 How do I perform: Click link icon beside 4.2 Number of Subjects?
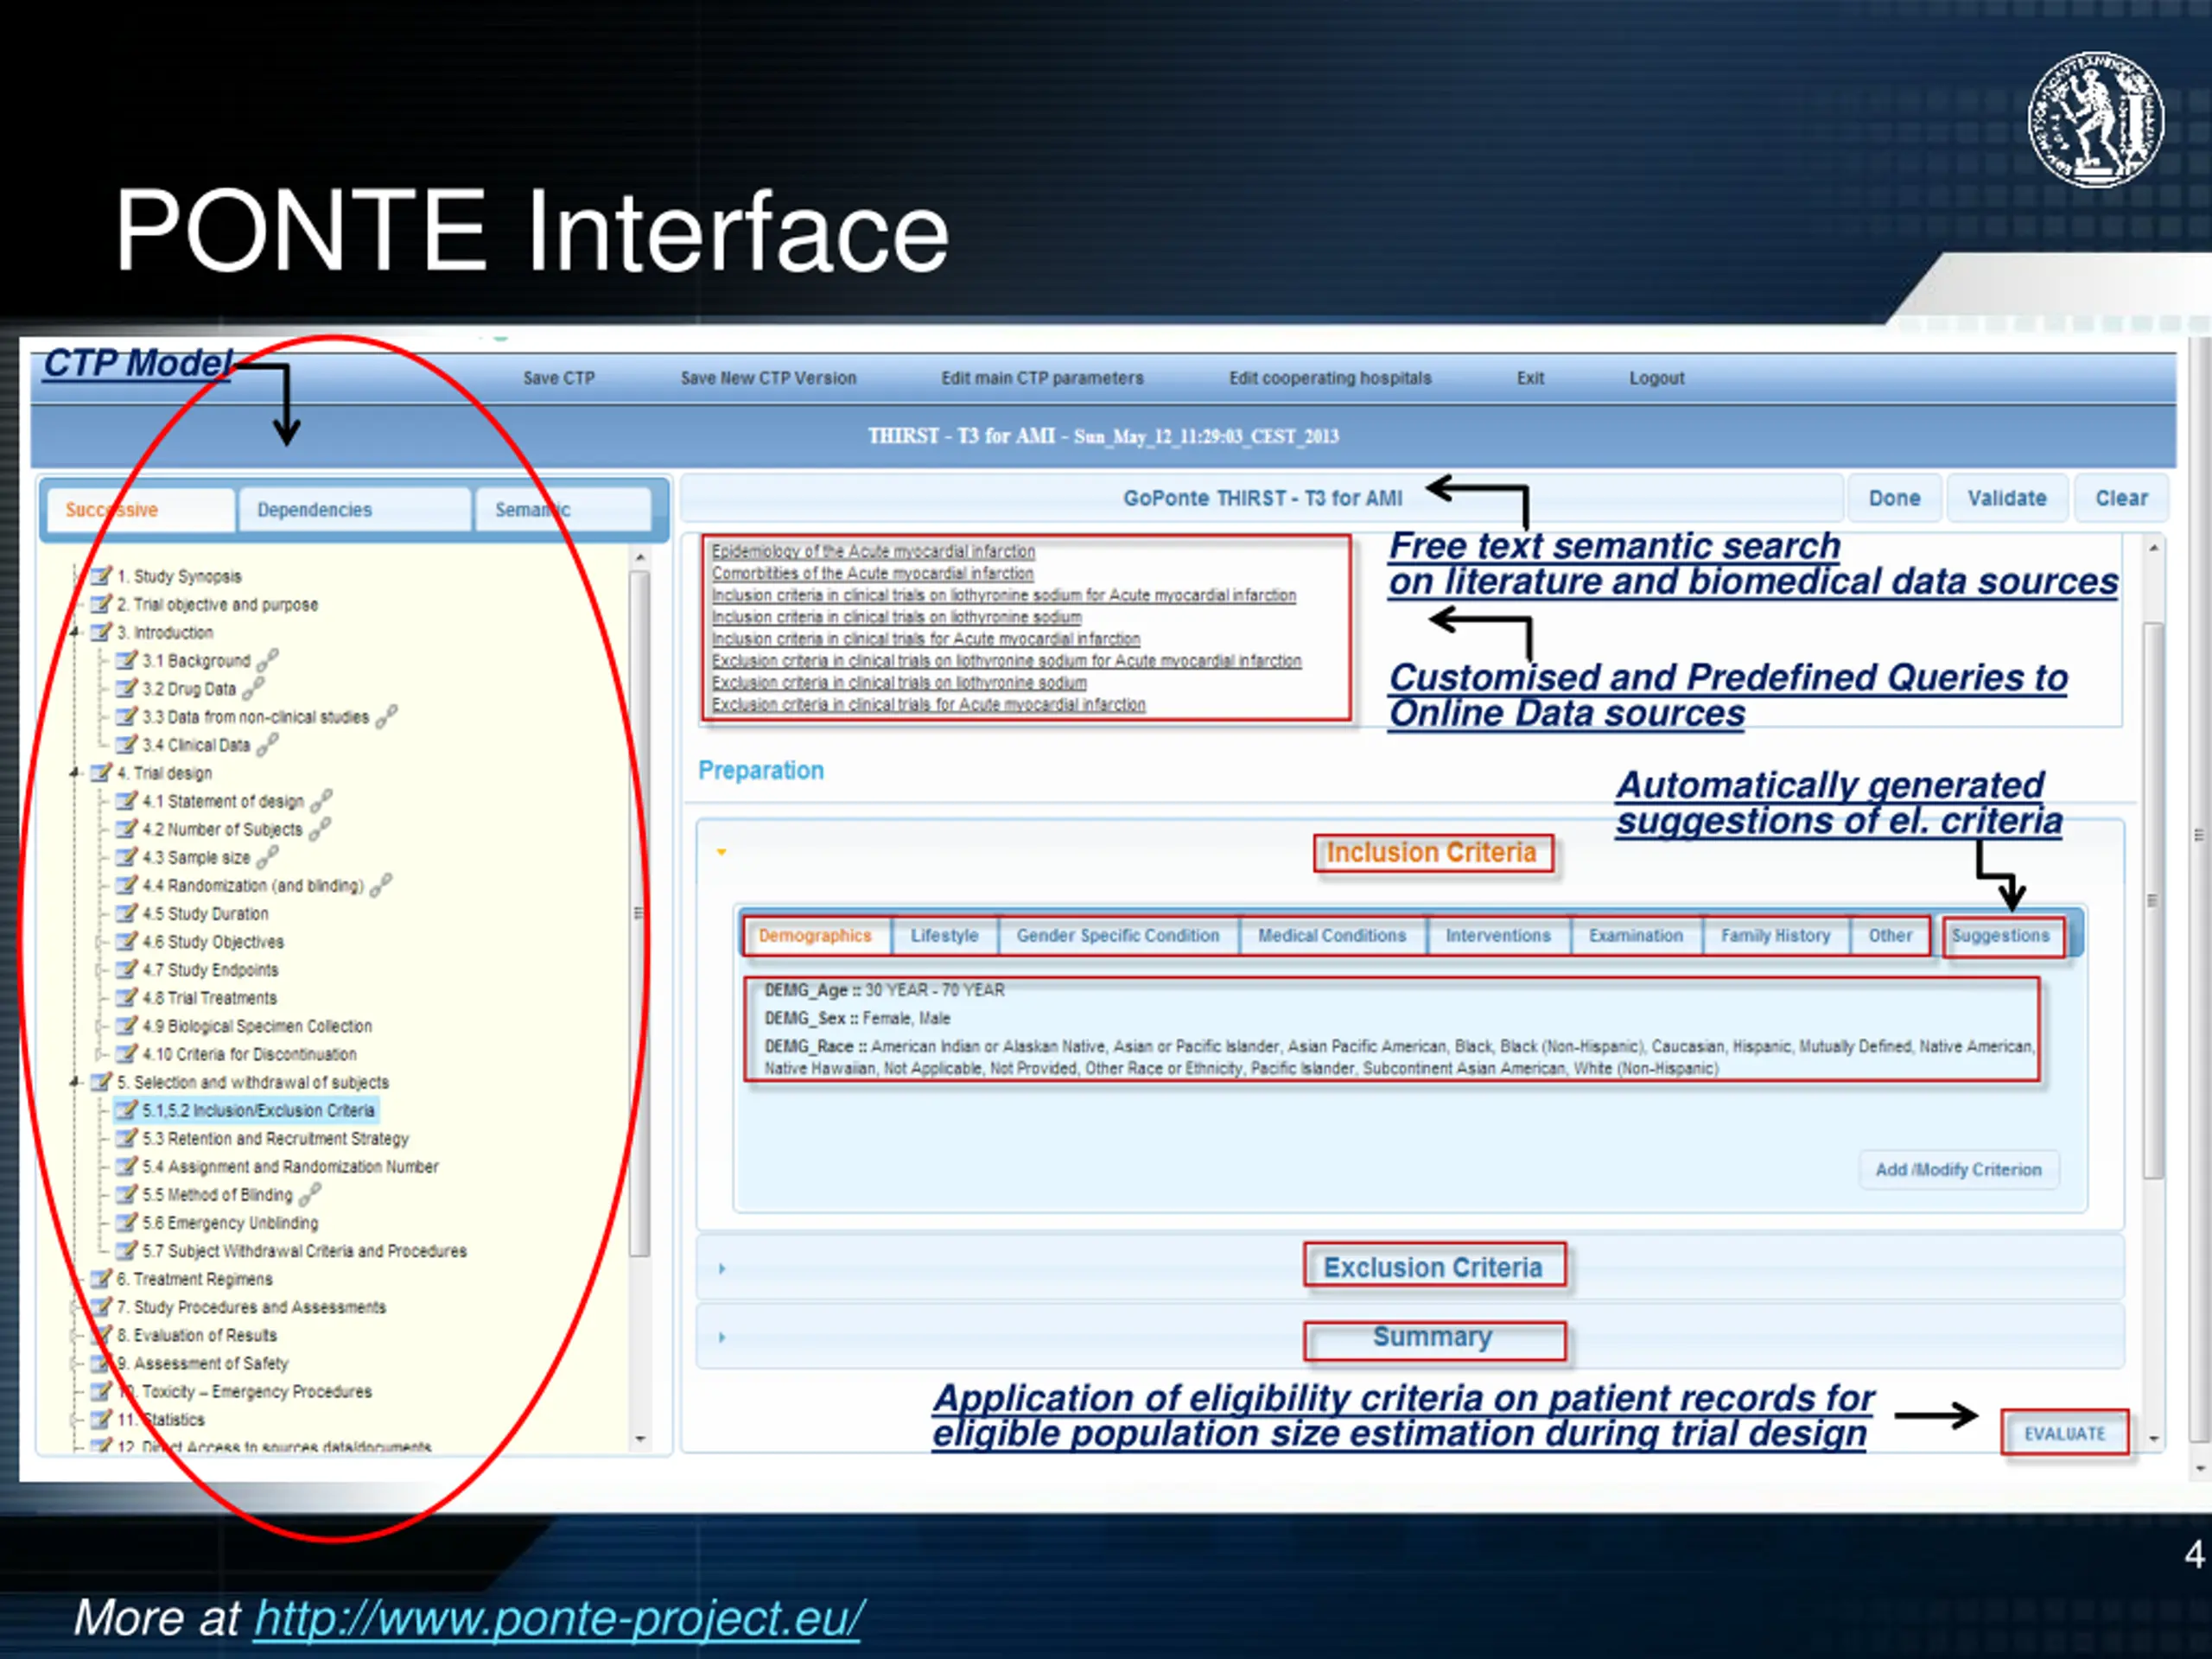point(319,829)
